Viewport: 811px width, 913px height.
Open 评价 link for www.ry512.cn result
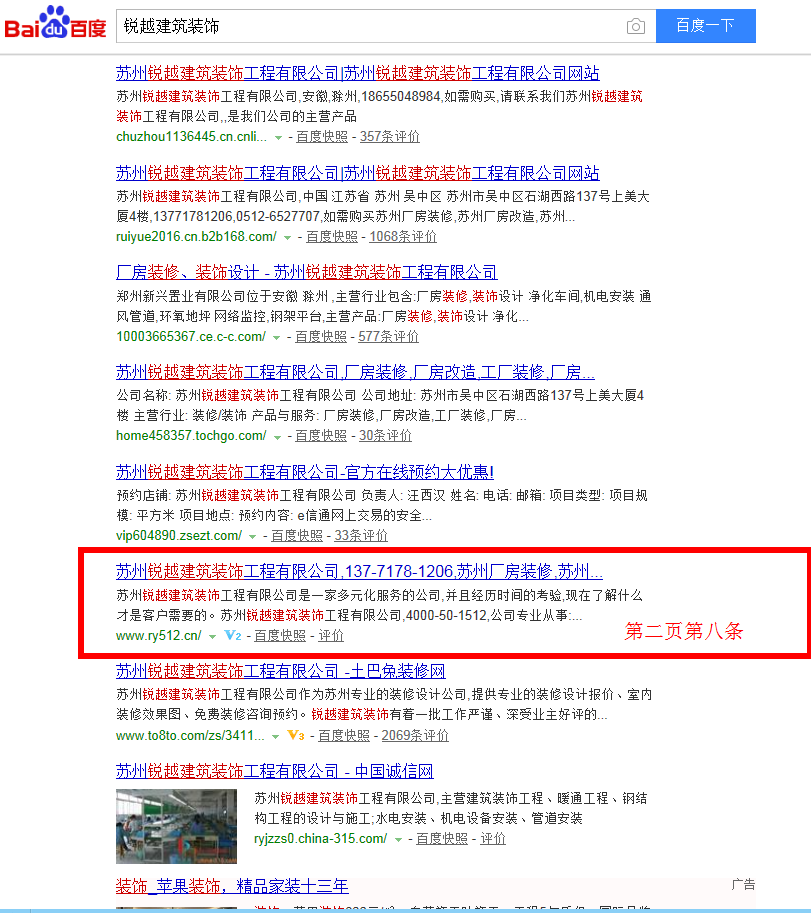point(331,636)
